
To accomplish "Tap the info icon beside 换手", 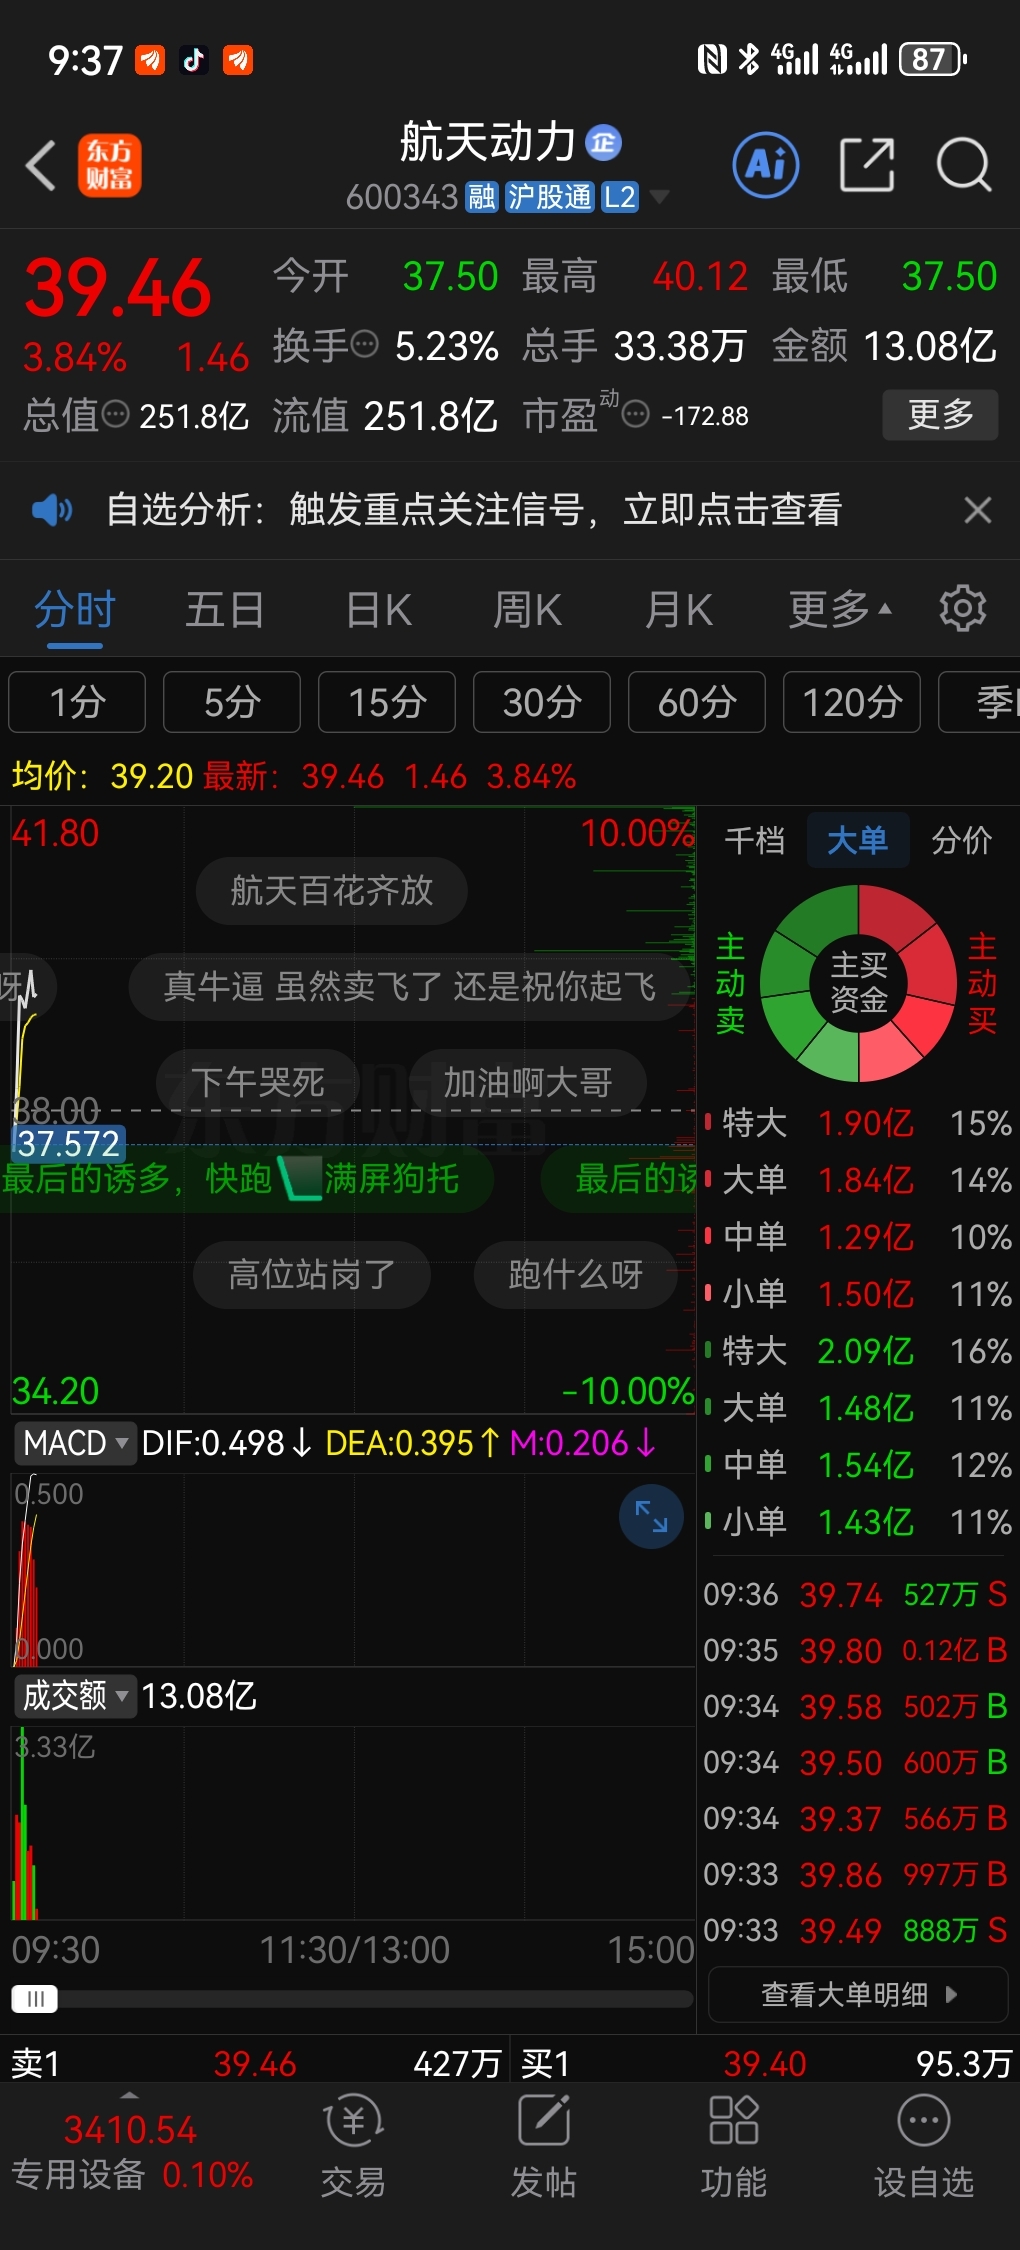I will pyautogui.click(x=365, y=344).
